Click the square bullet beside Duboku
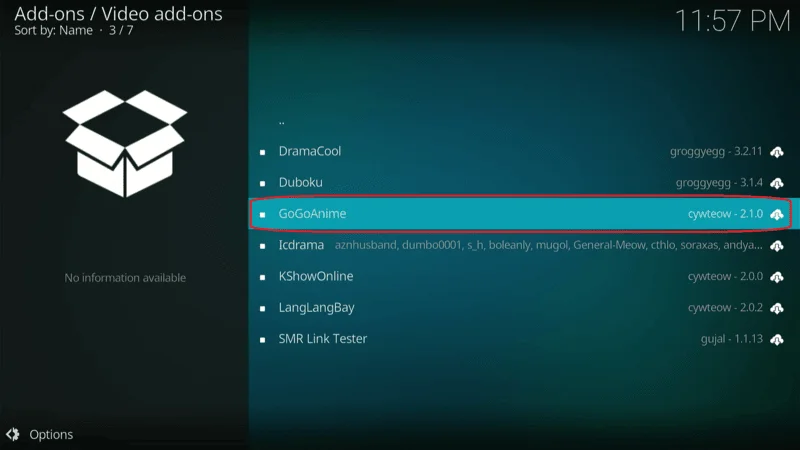The height and width of the screenshot is (450, 800). (262, 183)
